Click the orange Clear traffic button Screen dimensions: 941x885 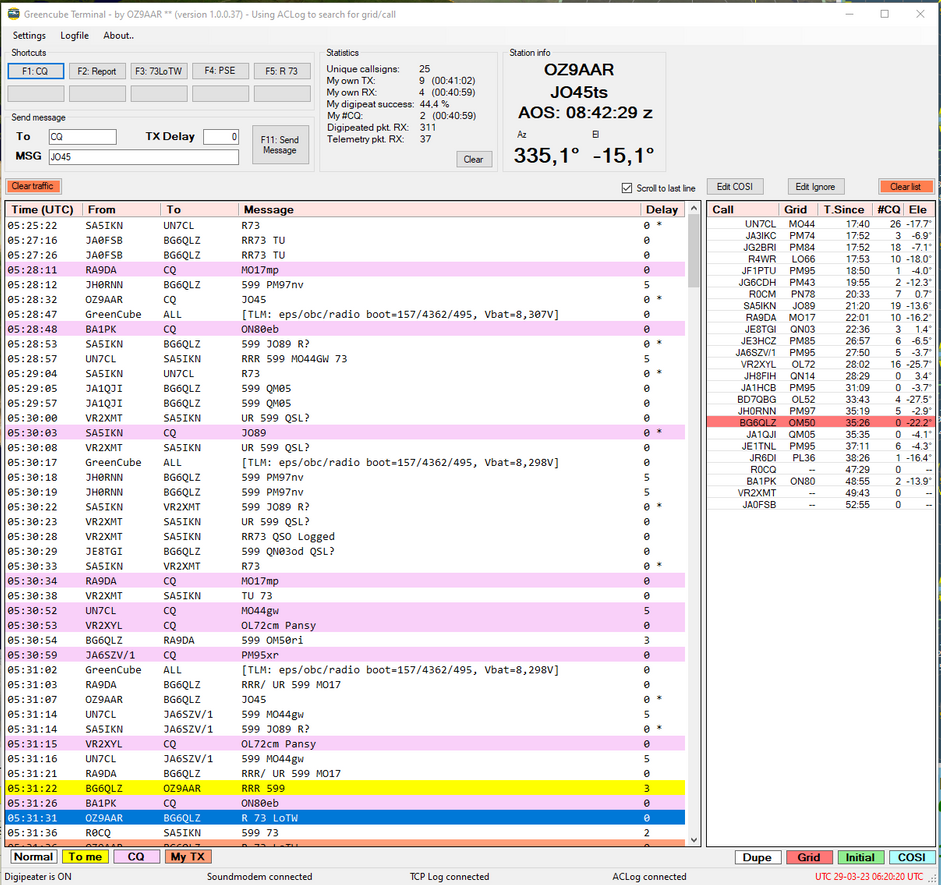click(33, 187)
